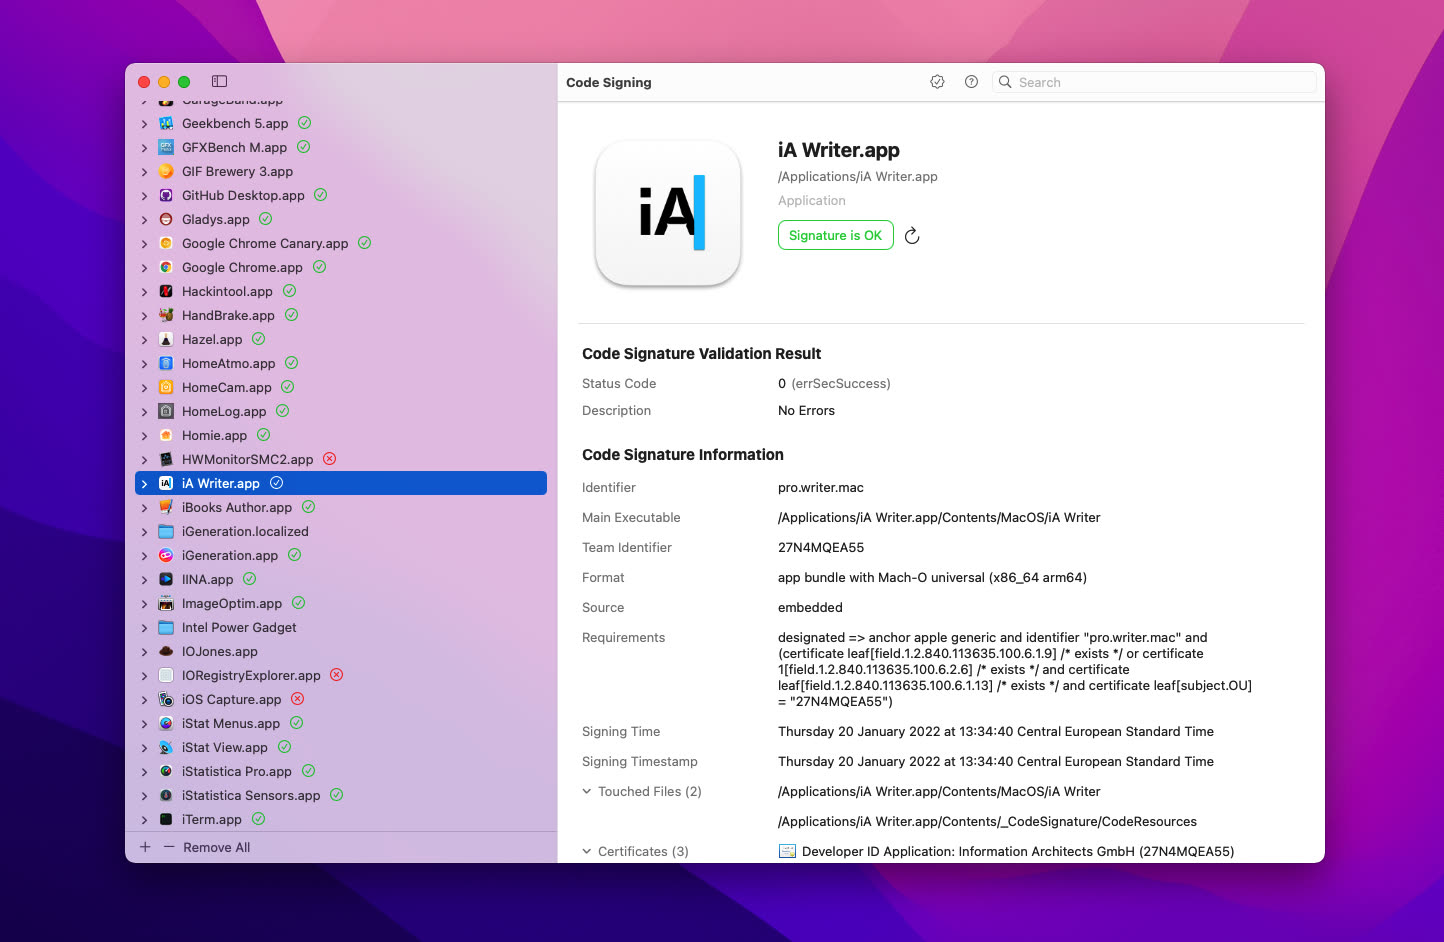Click the Status Code value errSecSuccess
The height and width of the screenshot is (942, 1444).
(x=840, y=383)
